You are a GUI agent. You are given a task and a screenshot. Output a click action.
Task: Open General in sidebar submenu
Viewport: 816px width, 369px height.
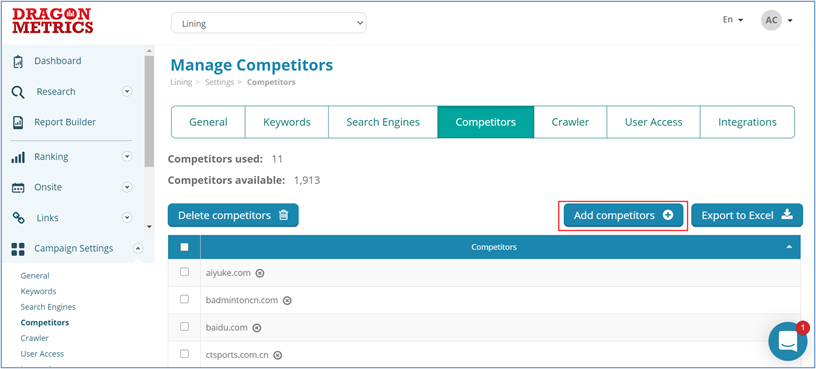35,276
